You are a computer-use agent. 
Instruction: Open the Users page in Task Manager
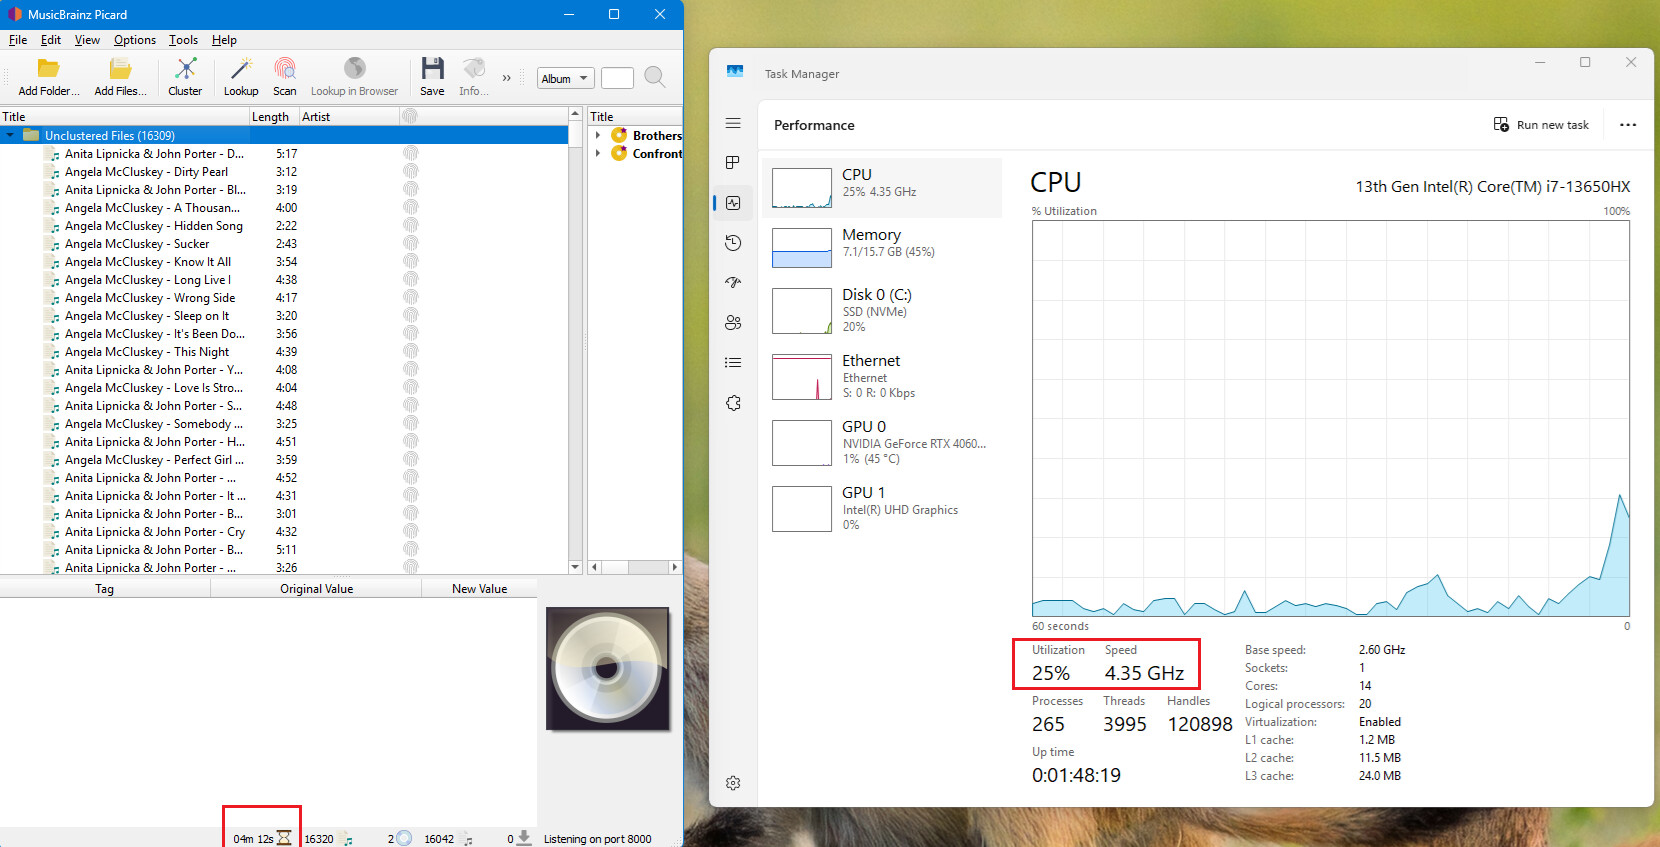point(733,323)
